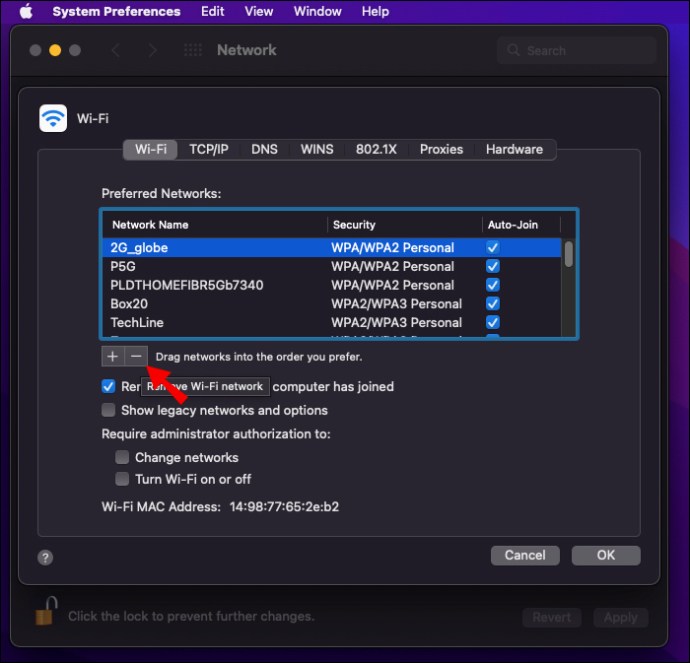Select the TechLine network row
690x663 pixels.
pos(332,322)
